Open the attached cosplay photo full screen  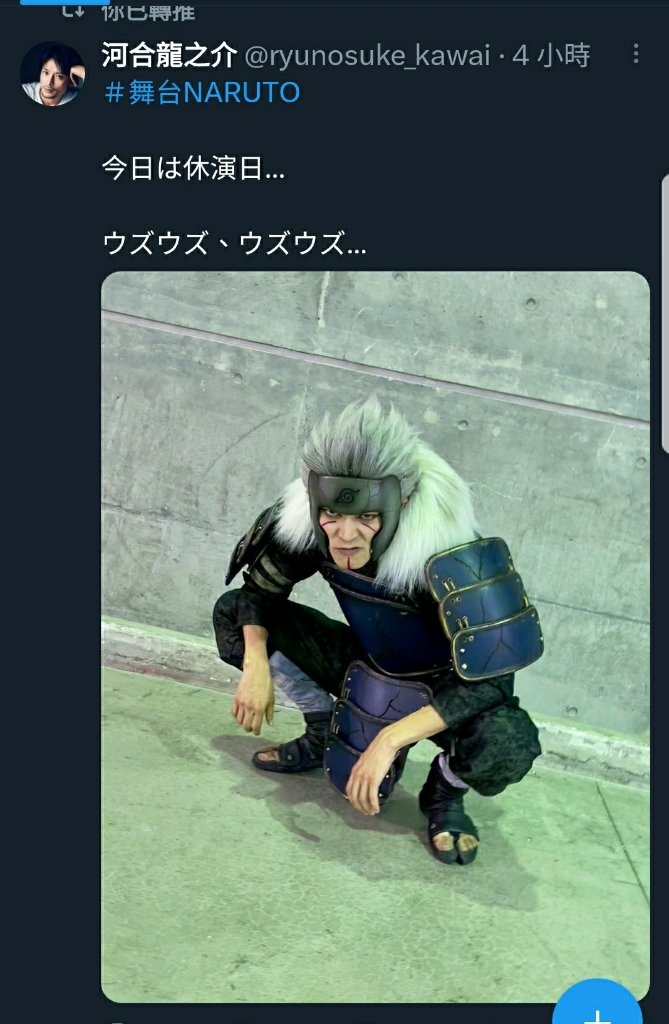[375, 637]
